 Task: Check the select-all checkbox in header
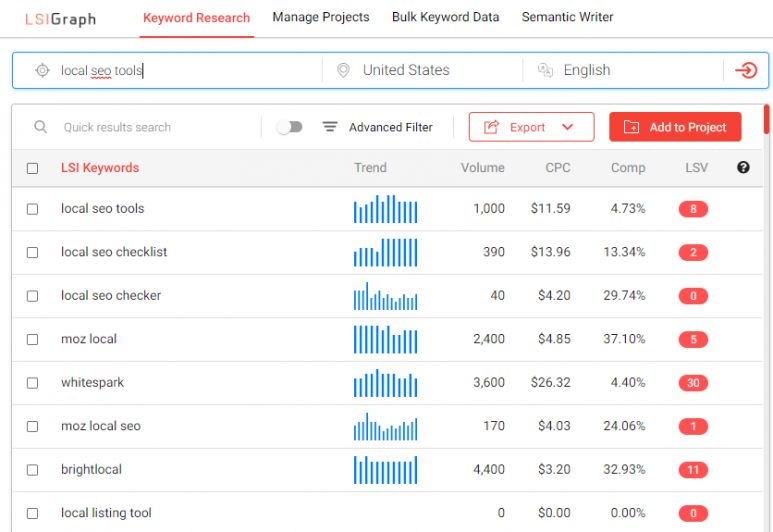(x=33, y=168)
